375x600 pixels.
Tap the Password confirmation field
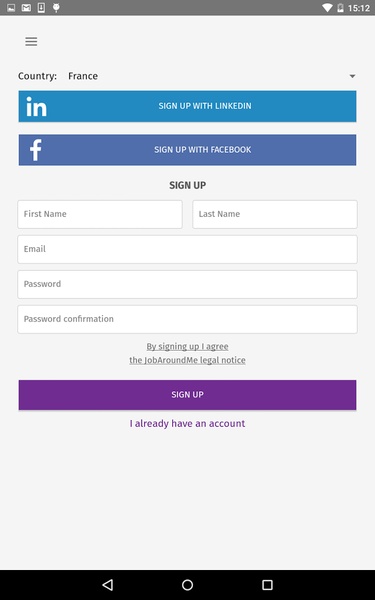(188, 319)
